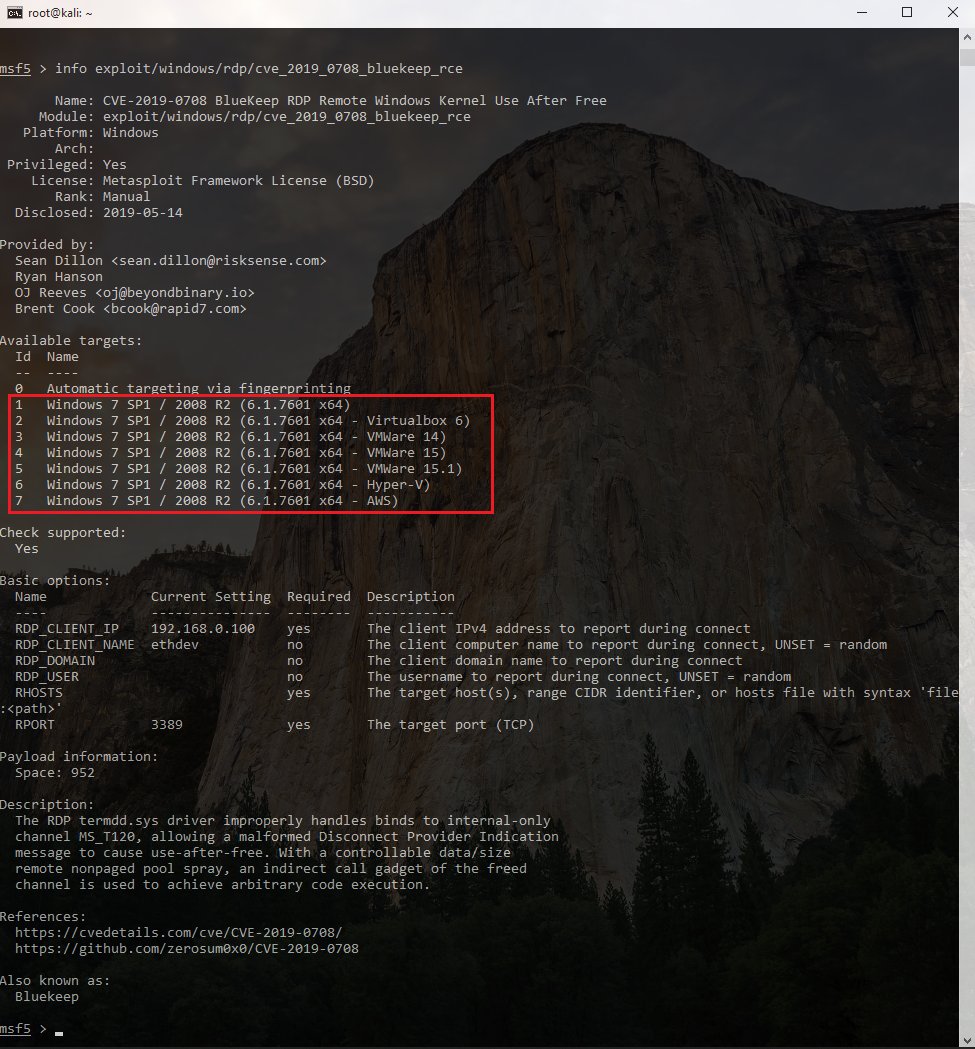Click the RDP_CLIENT_IP option name
Viewport: 975px width, 1049px height.
67,629
